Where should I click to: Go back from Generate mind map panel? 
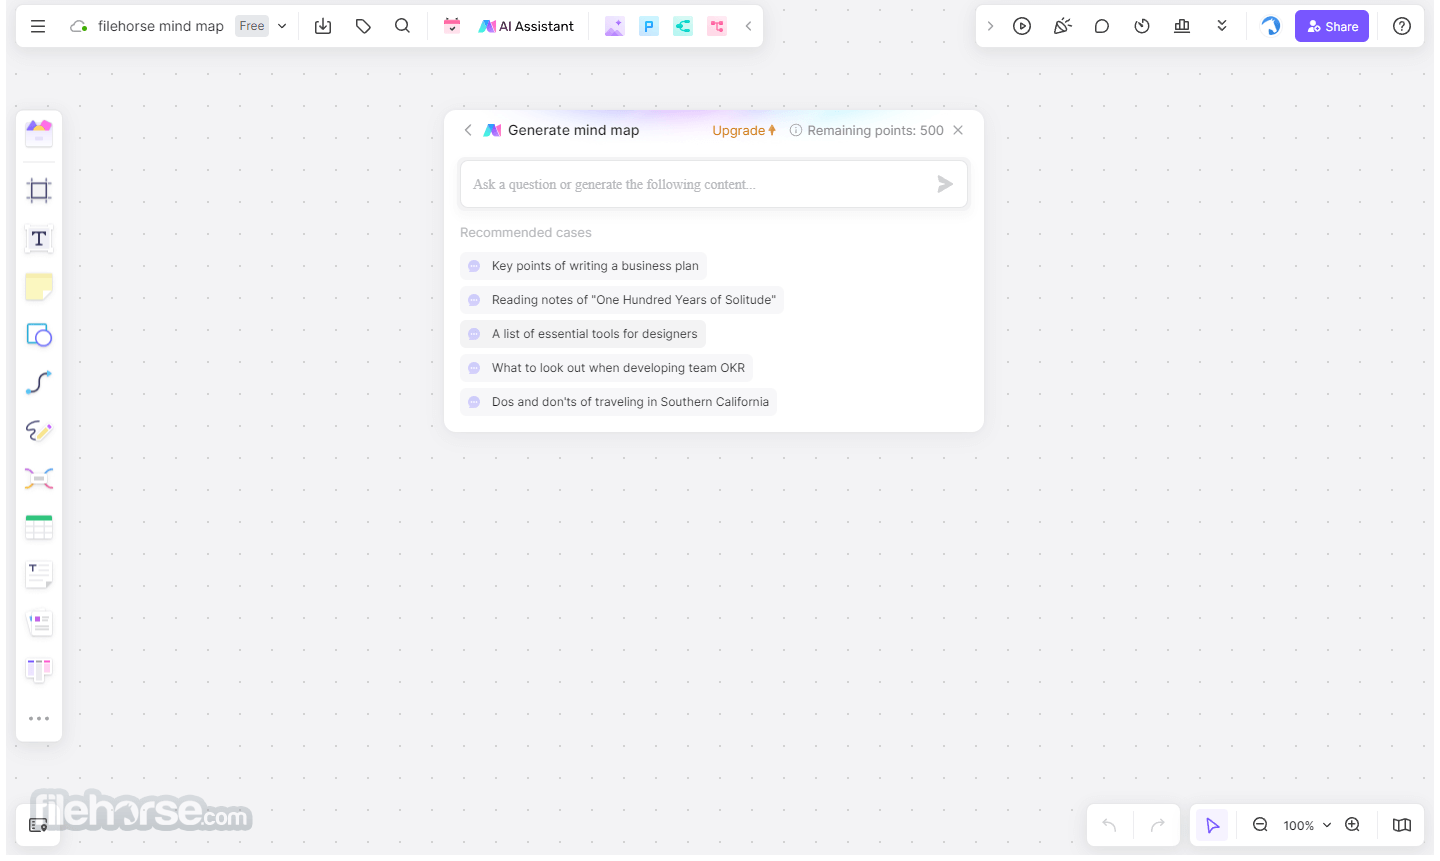tap(468, 130)
